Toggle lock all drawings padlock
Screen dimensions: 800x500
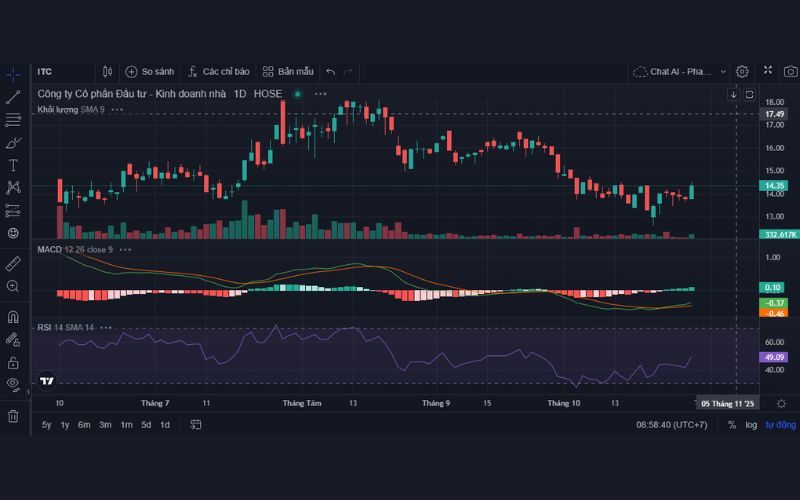pyautogui.click(x=13, y=361)
